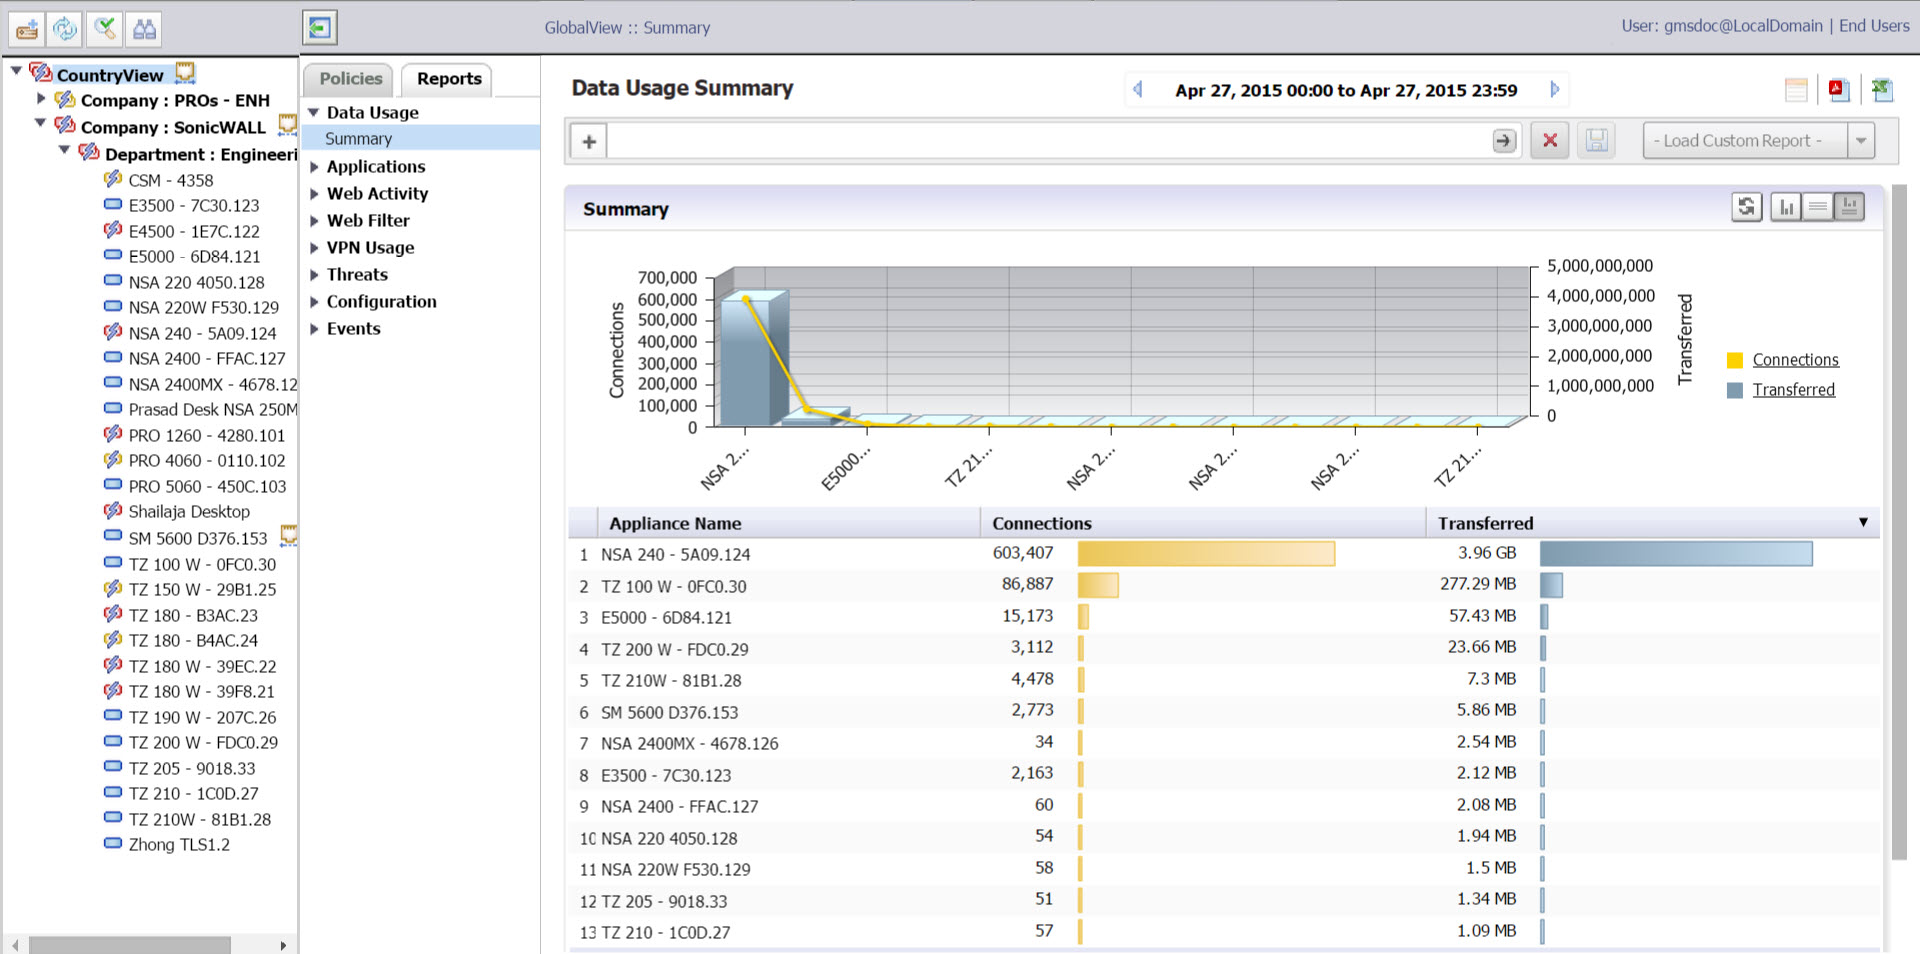This screenshot has width=1921, height=954.
Task: Click the binoculars find icon
Action: pos(145,29)
